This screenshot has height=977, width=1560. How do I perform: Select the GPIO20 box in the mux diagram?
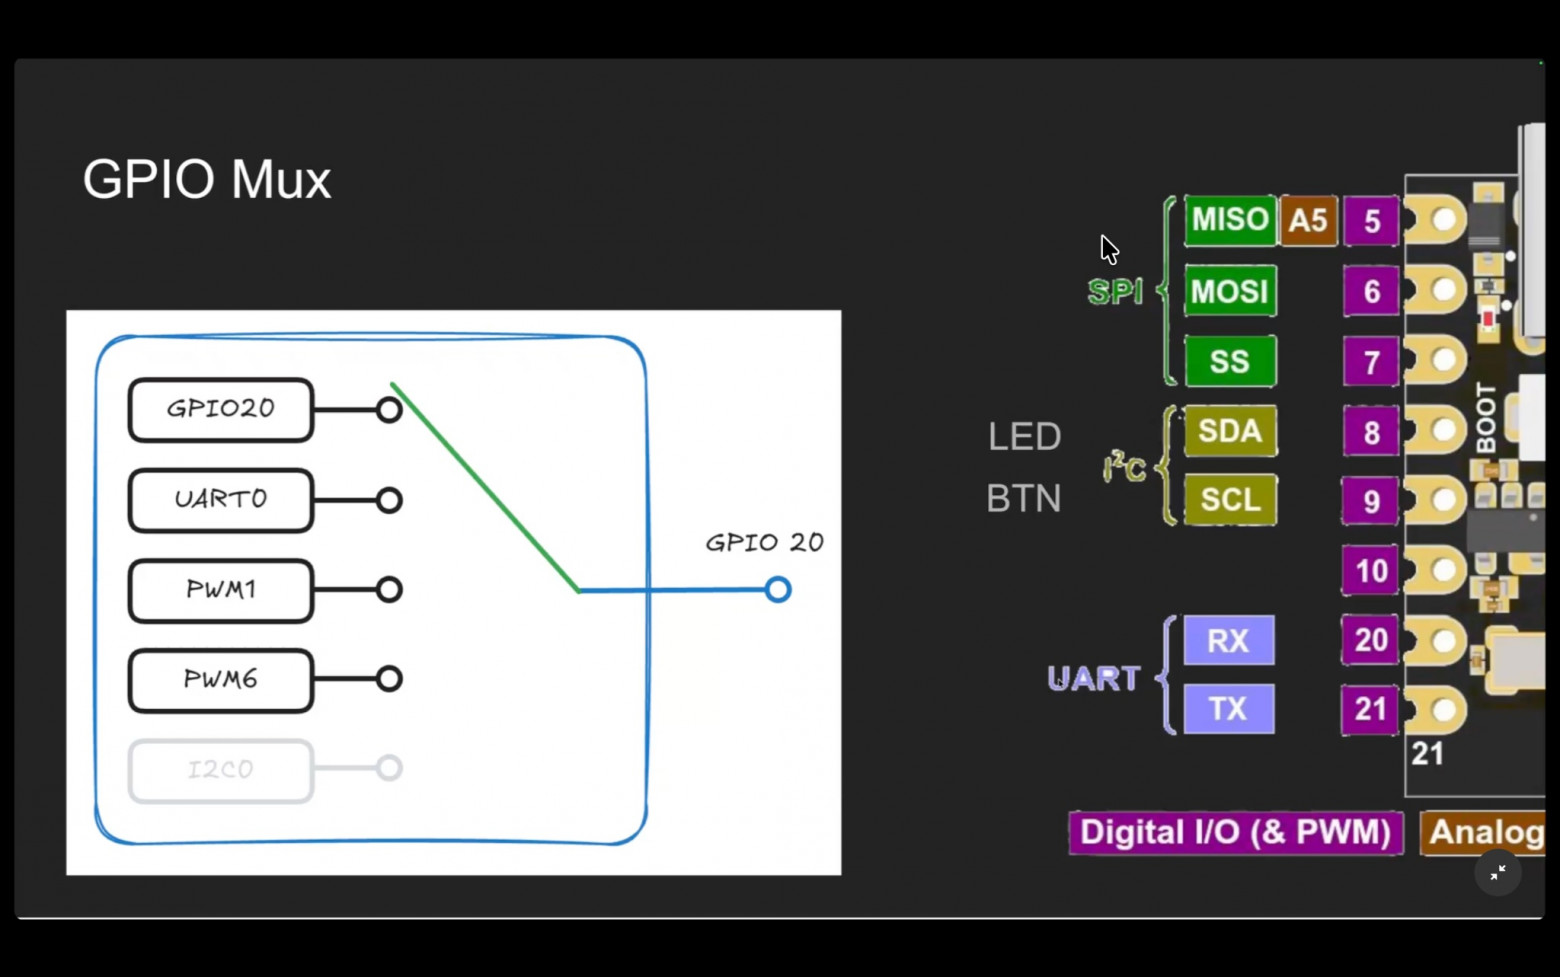click(x=221, y=409)
